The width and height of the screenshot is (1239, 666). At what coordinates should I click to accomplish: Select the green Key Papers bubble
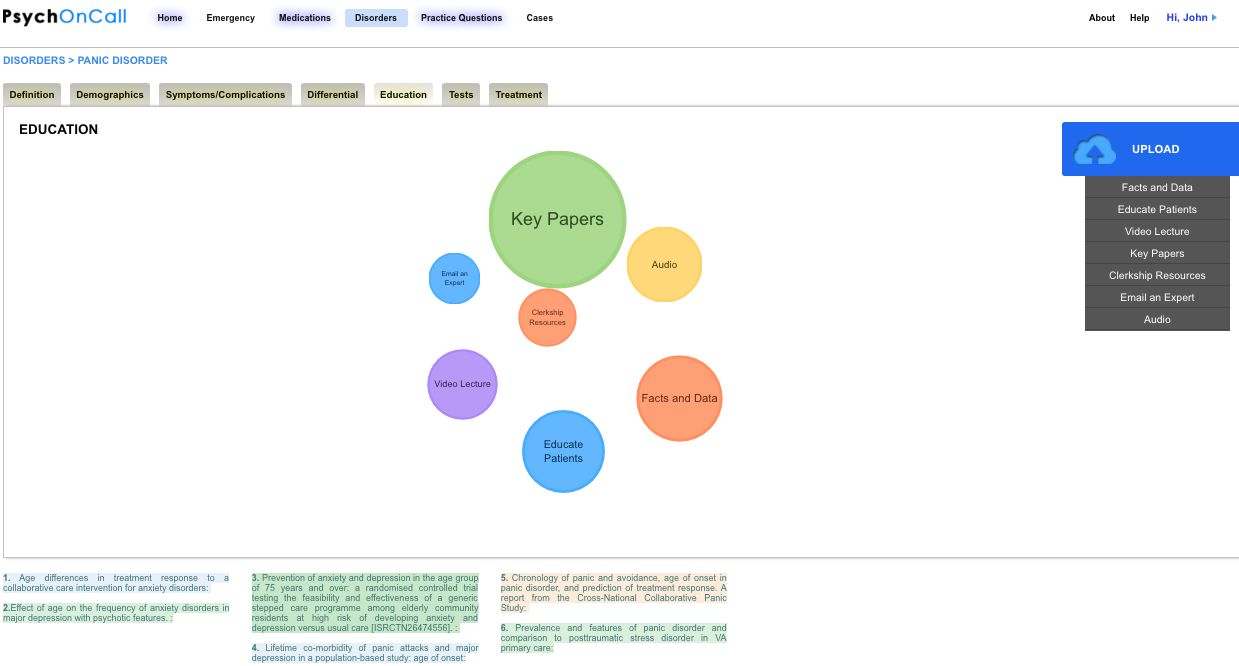557,219
